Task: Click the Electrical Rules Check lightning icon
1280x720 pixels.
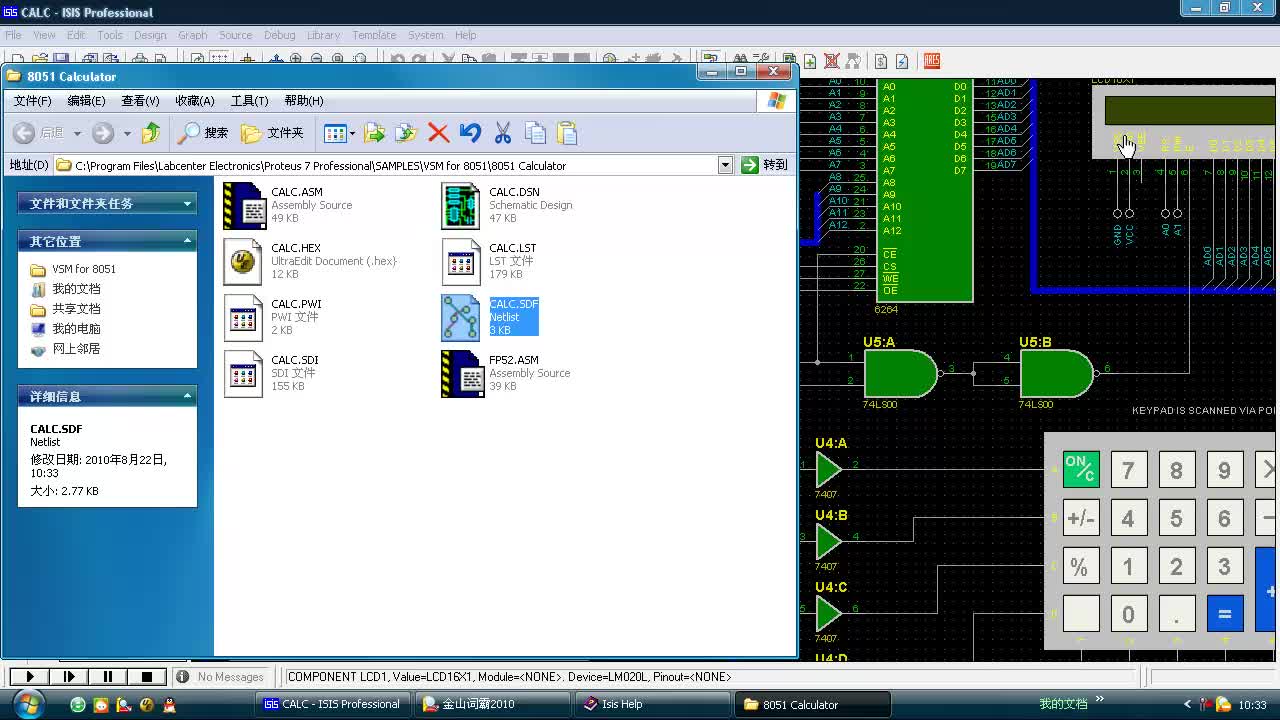Action: coord(902,61)
